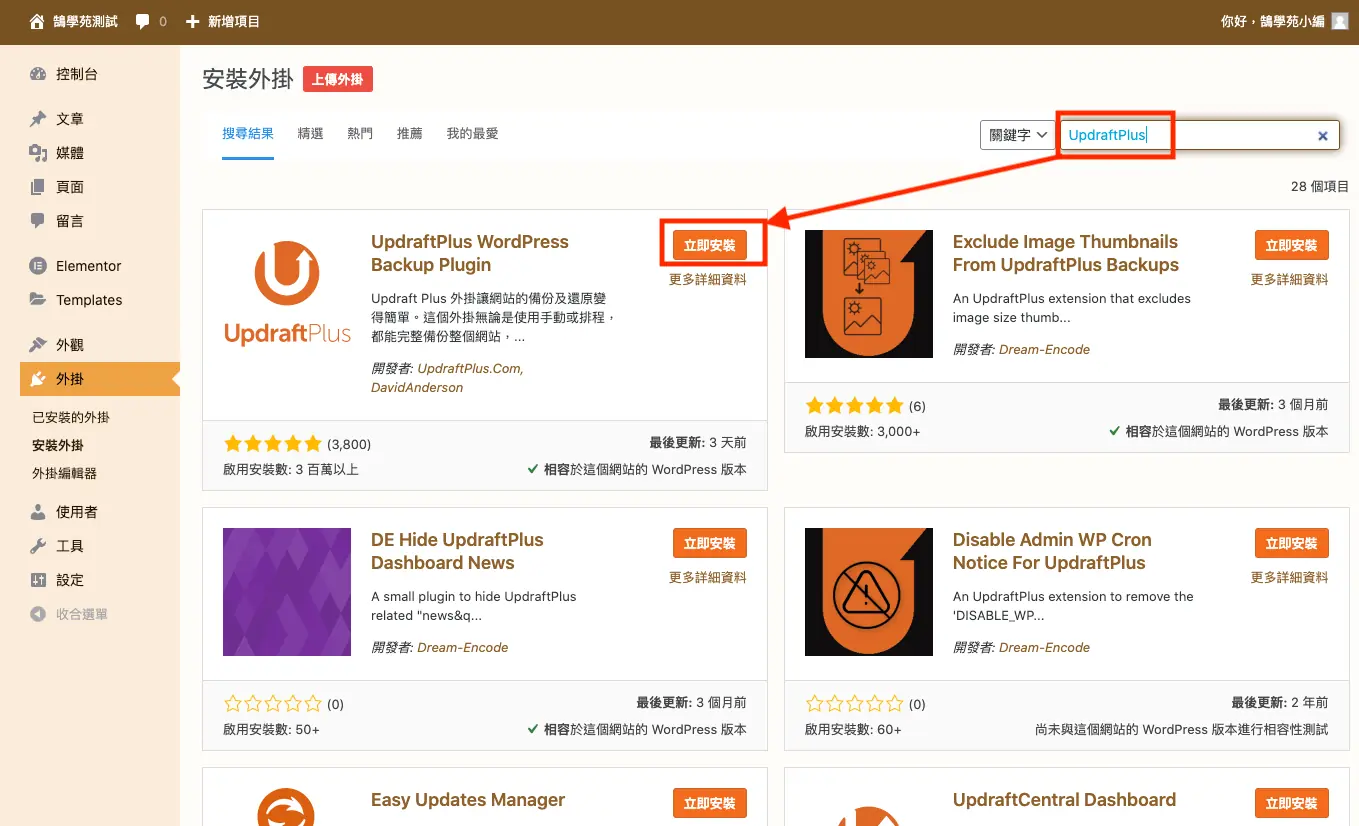Click the 上傳外掛 button

click(338, 79)
